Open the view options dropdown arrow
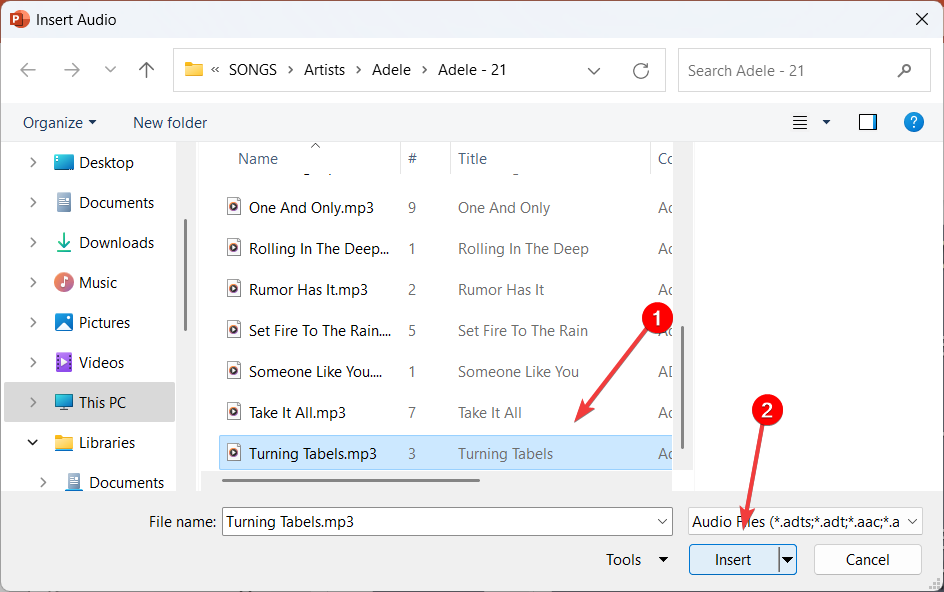The height and width of the screenshot is (592, 944). tap(827, 122)
